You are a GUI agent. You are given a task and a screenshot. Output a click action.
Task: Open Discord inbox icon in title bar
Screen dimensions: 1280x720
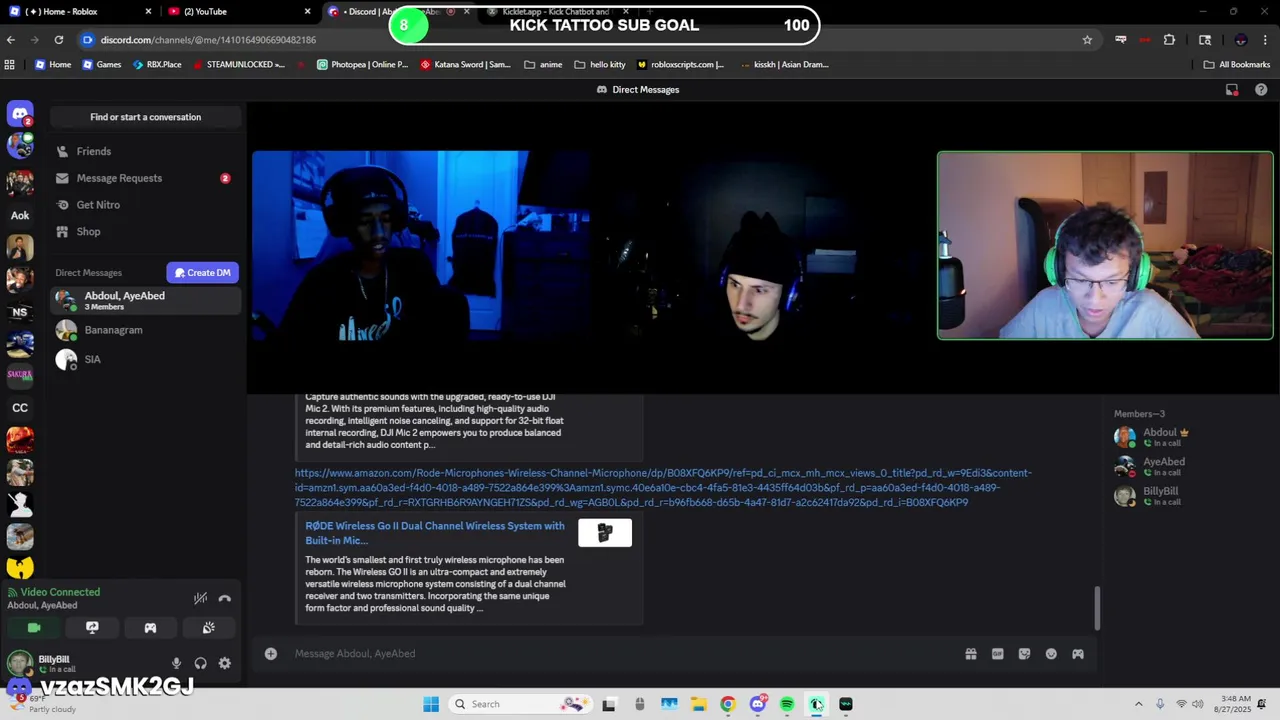pyautogui.click(x=1232, y=90)
